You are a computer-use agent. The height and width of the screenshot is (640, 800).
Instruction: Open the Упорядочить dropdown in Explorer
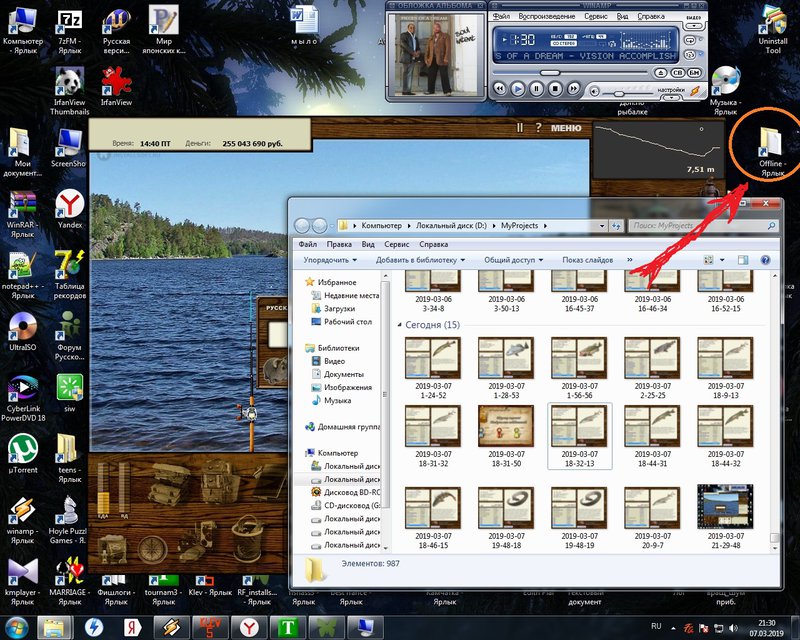(x=330, y=260)
